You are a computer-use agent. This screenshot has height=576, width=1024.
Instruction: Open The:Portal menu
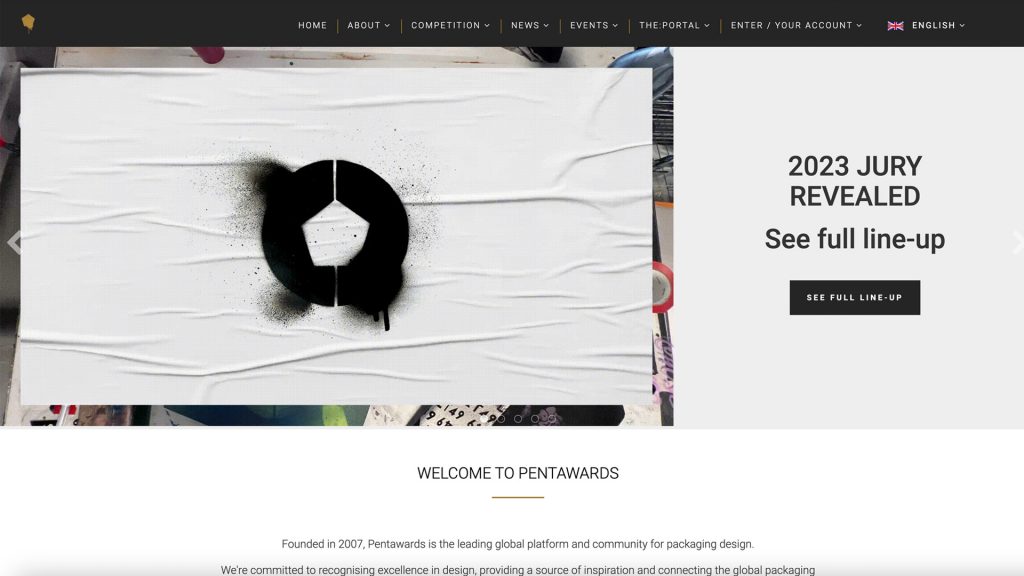tap(674, 25)
